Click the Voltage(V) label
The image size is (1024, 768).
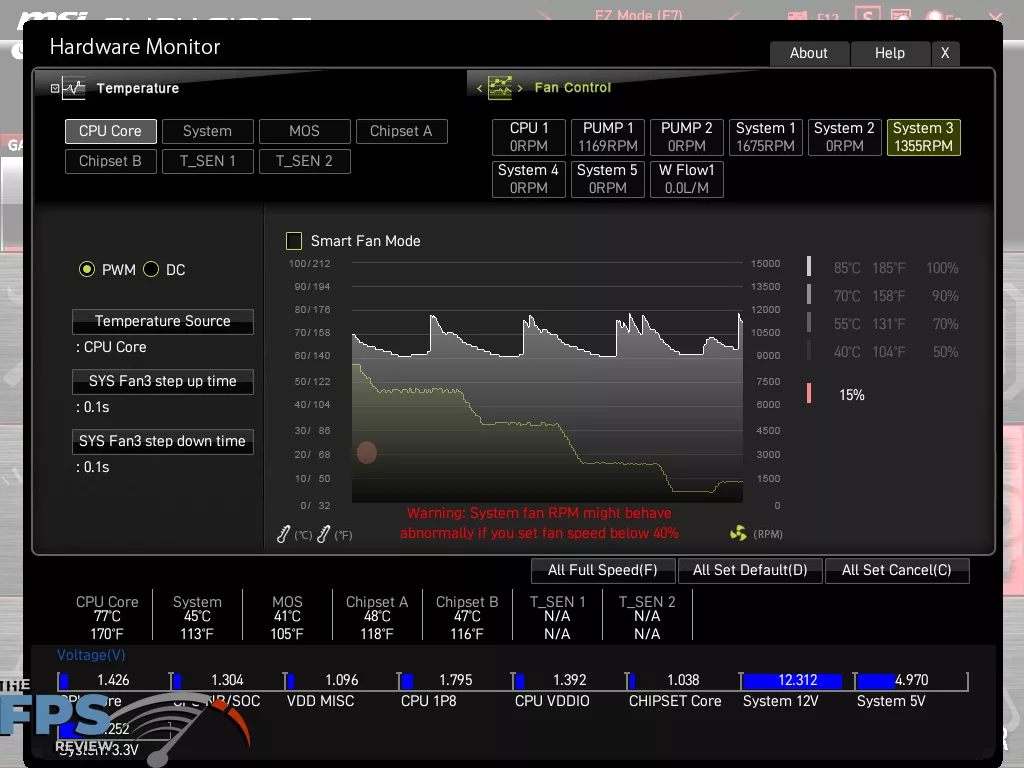[91, 655]
